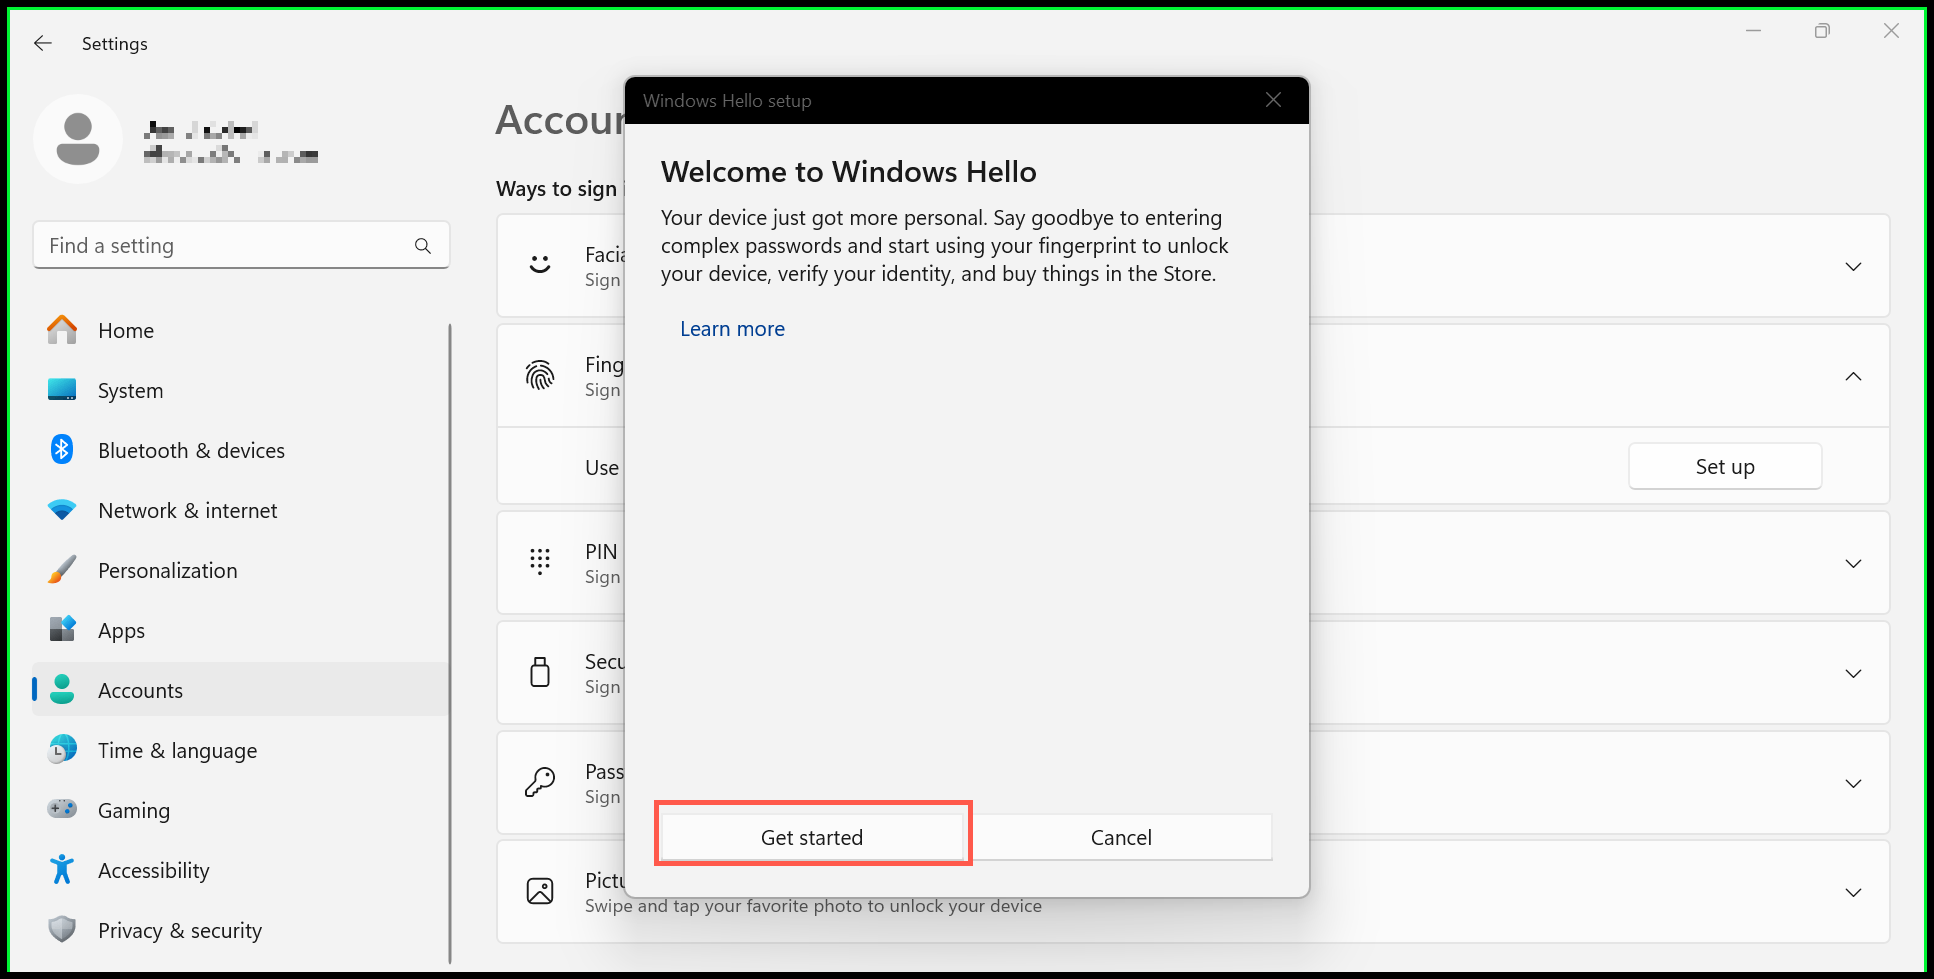Click the Gaming controller icon
Viewport: 1934px width, 979px height.
point(62,809)
